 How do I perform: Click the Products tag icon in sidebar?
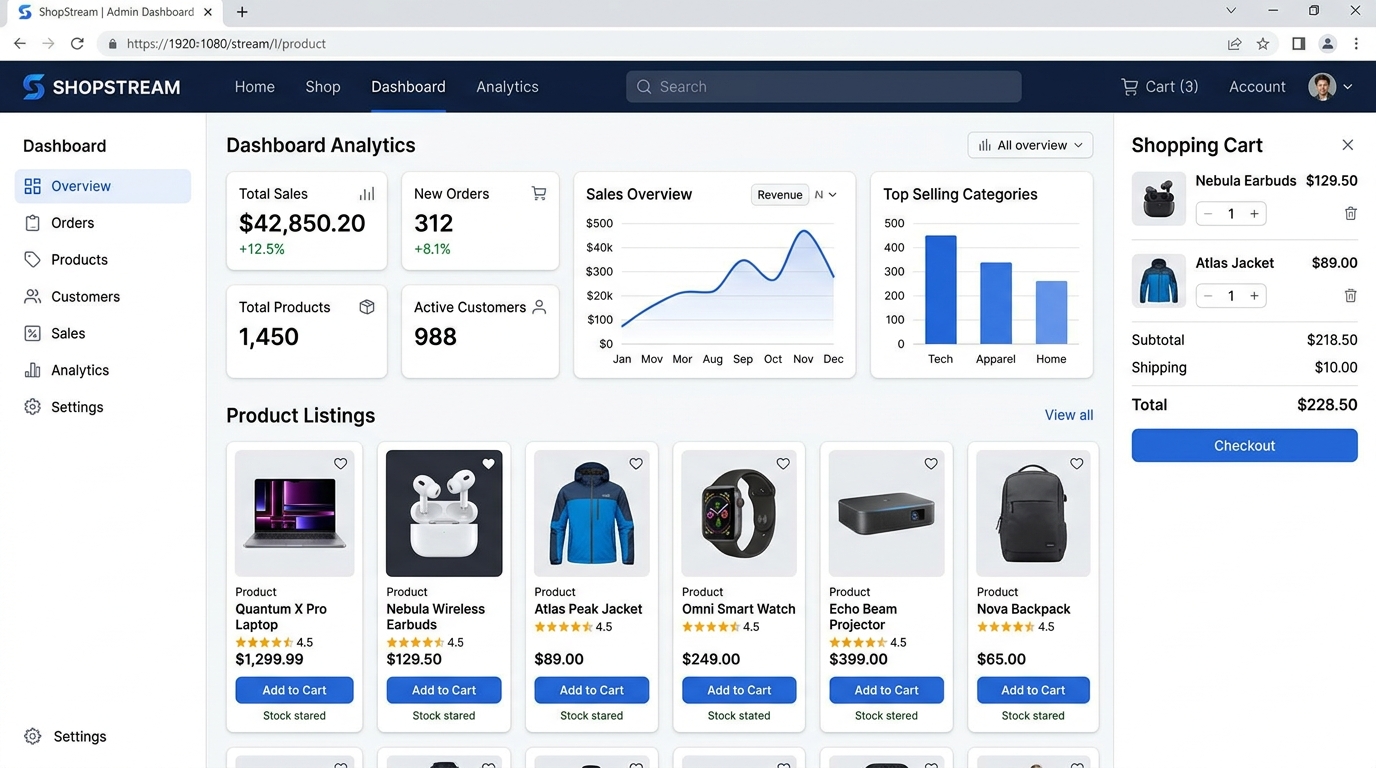[32, 260]
